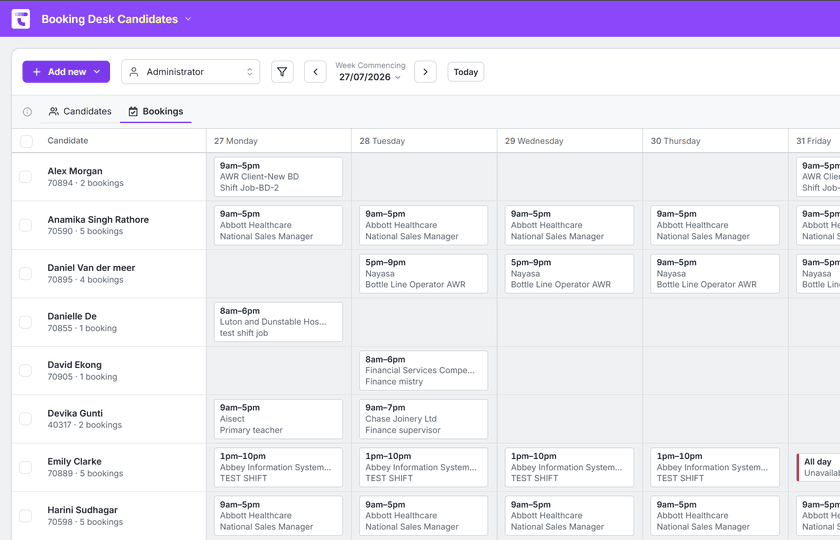Open the Add new dropdown button

click(x=66, y=72)
